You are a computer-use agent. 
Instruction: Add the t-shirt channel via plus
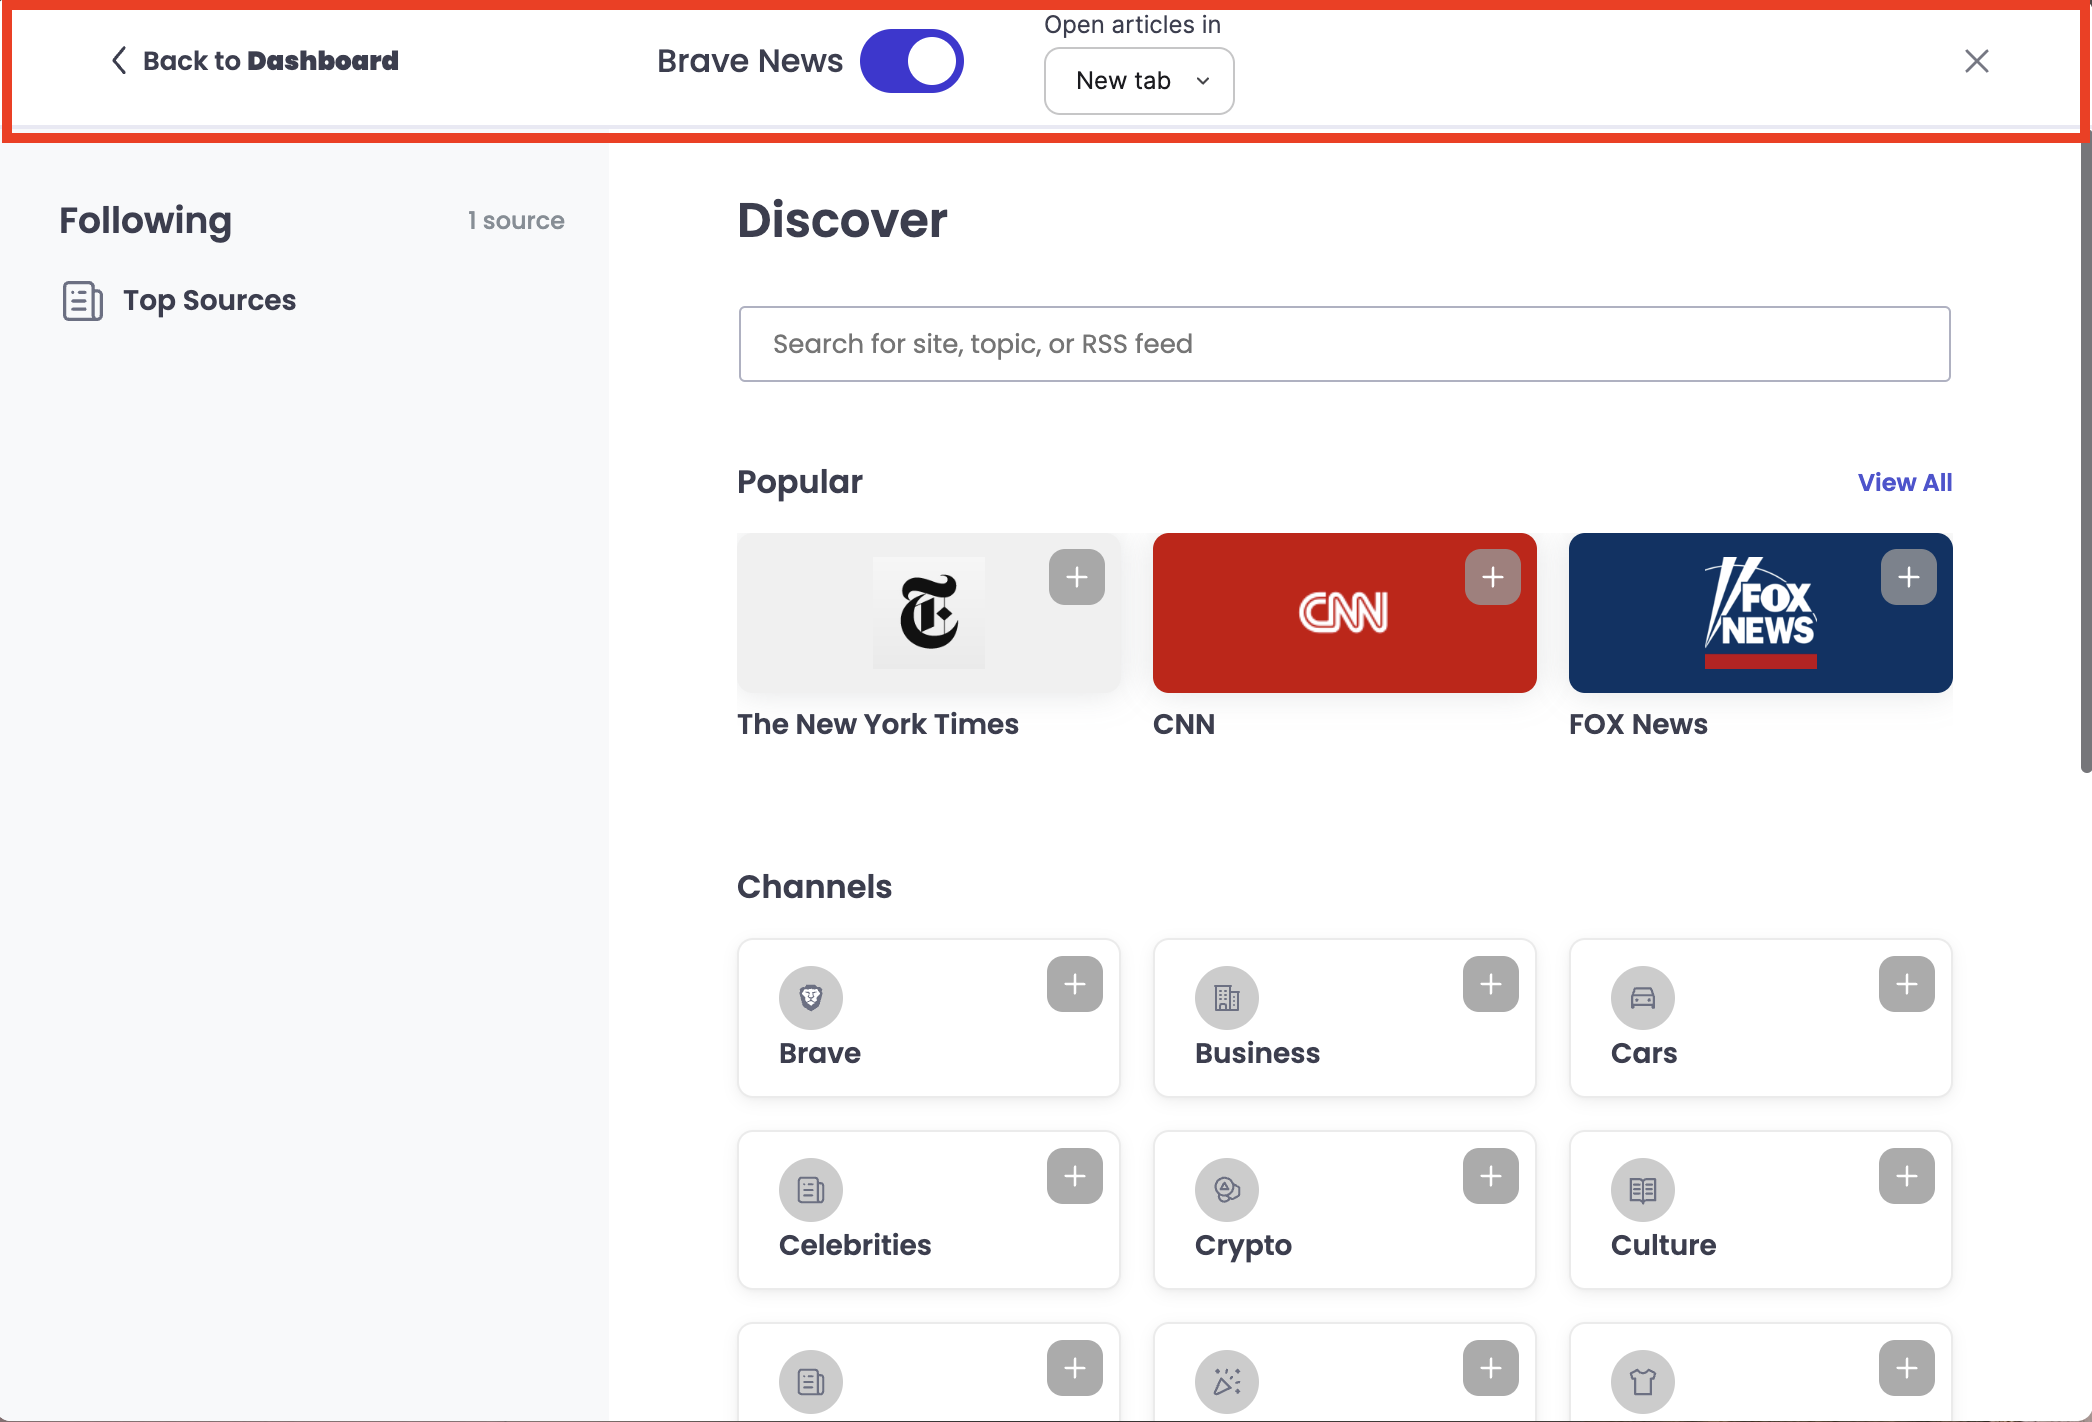[x=1906, y=1369]
